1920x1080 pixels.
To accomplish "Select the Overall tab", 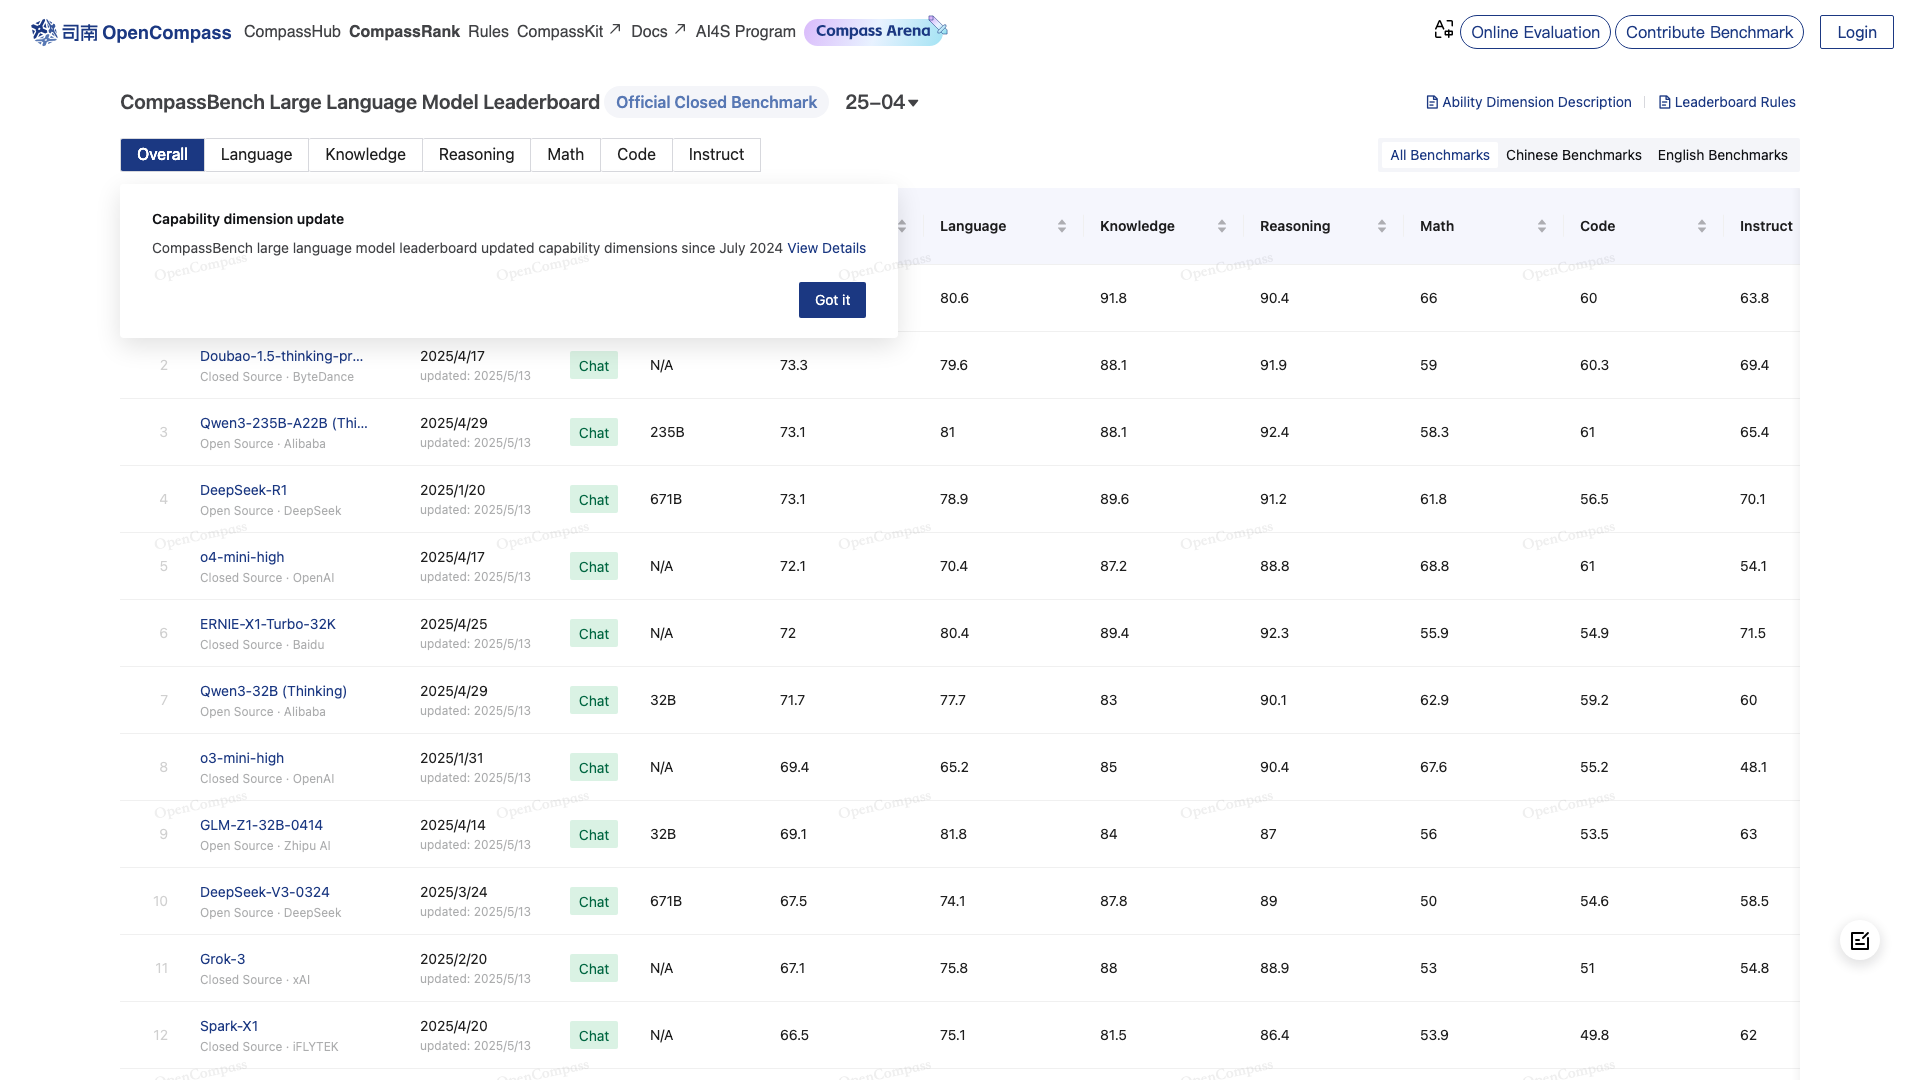I will (x=162, y=155).
